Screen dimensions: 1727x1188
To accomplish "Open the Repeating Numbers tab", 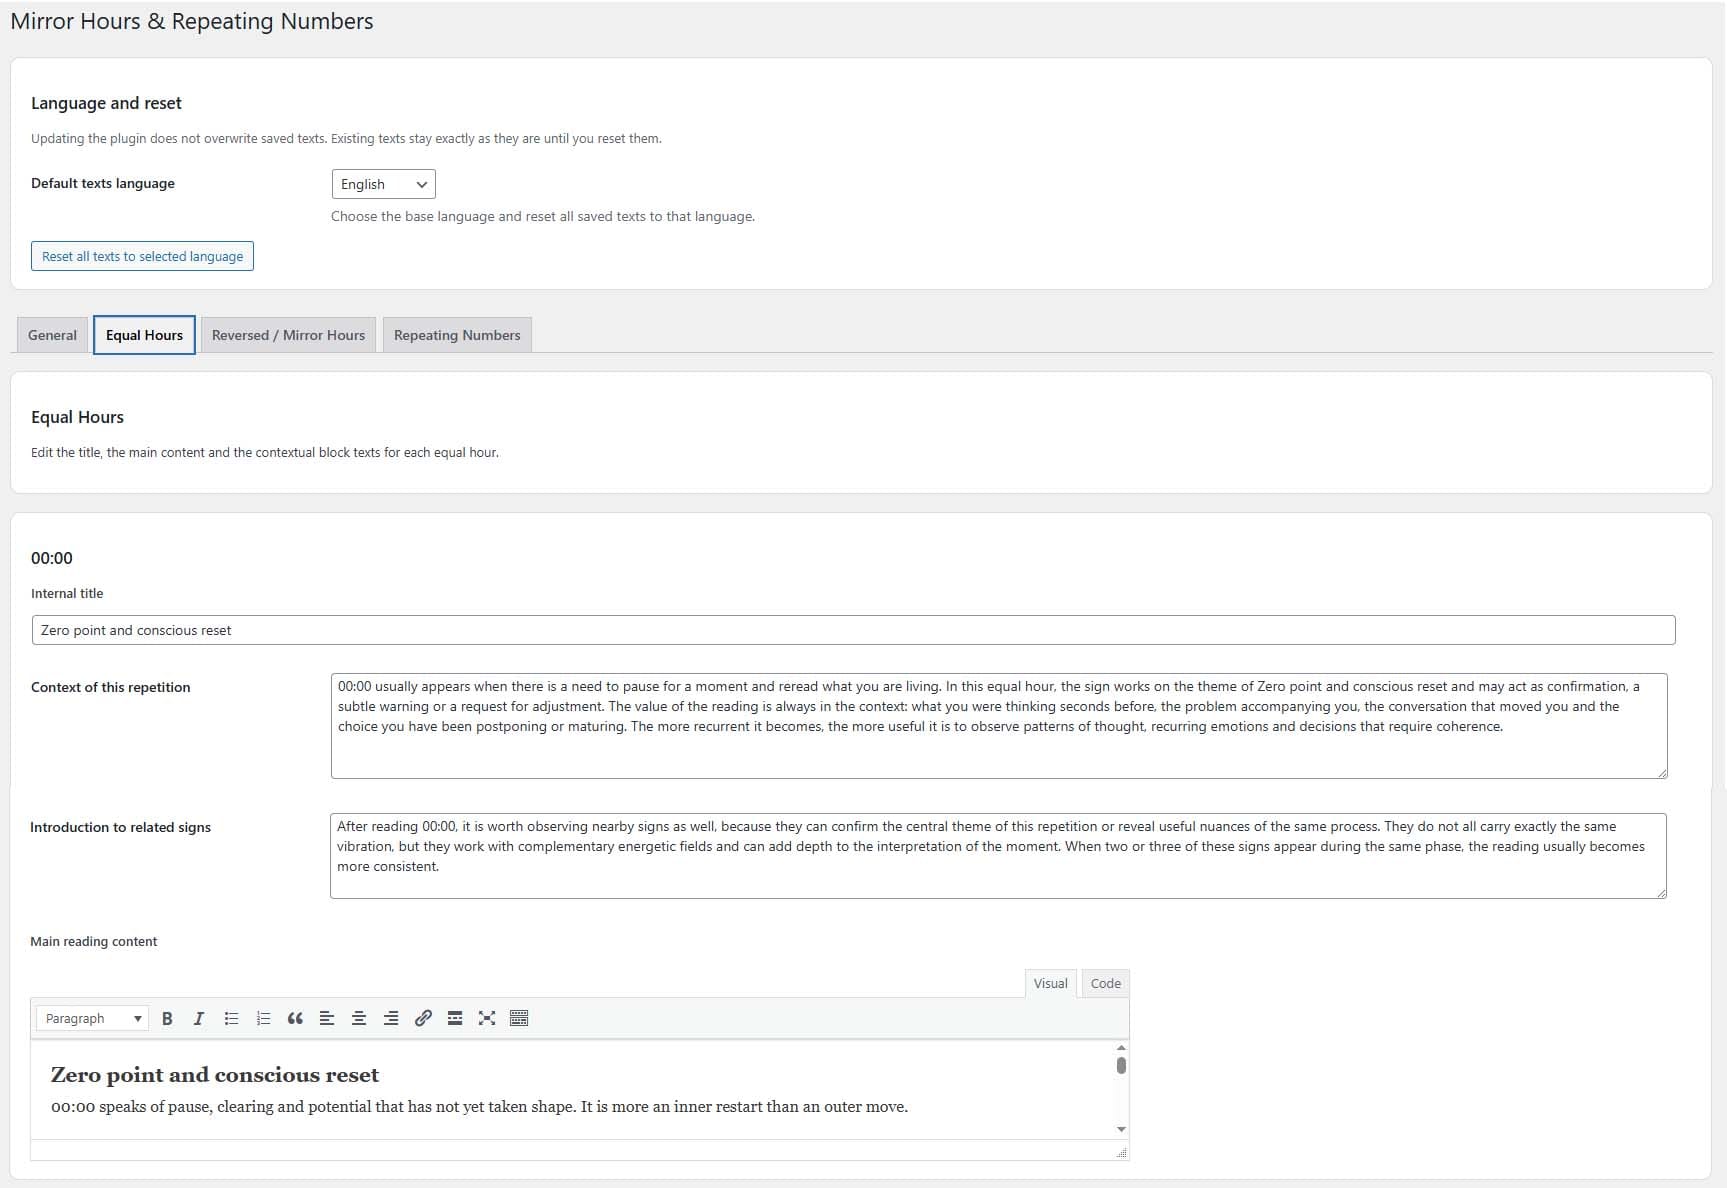I will (x=457, y=335).
